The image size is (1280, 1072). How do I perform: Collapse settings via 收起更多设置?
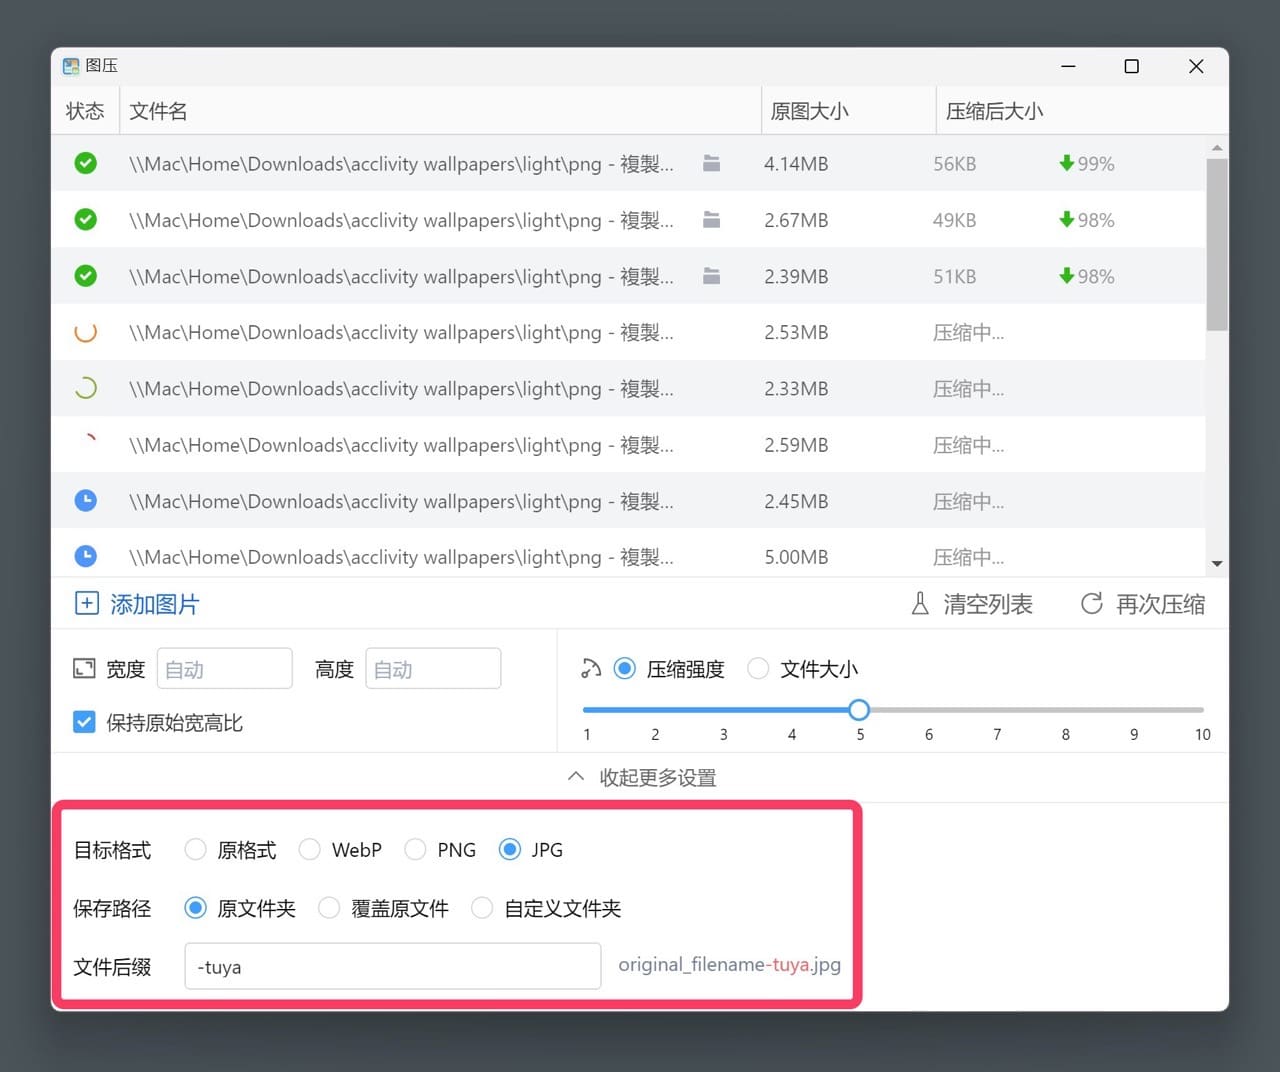pos(642,777)
